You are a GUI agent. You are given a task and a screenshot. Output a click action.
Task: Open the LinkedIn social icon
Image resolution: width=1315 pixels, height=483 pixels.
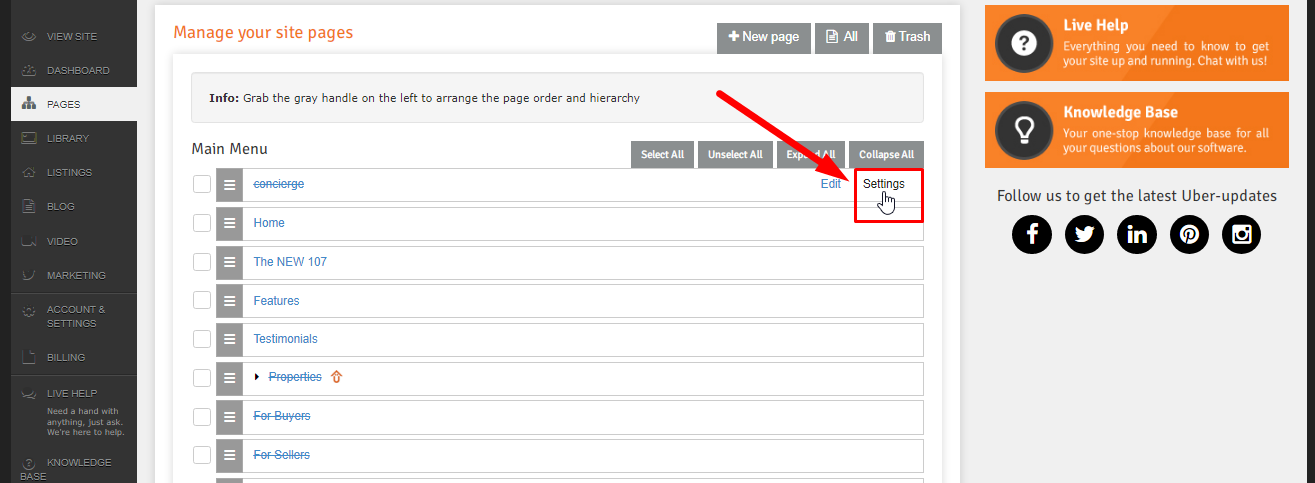coord(1137,234)
